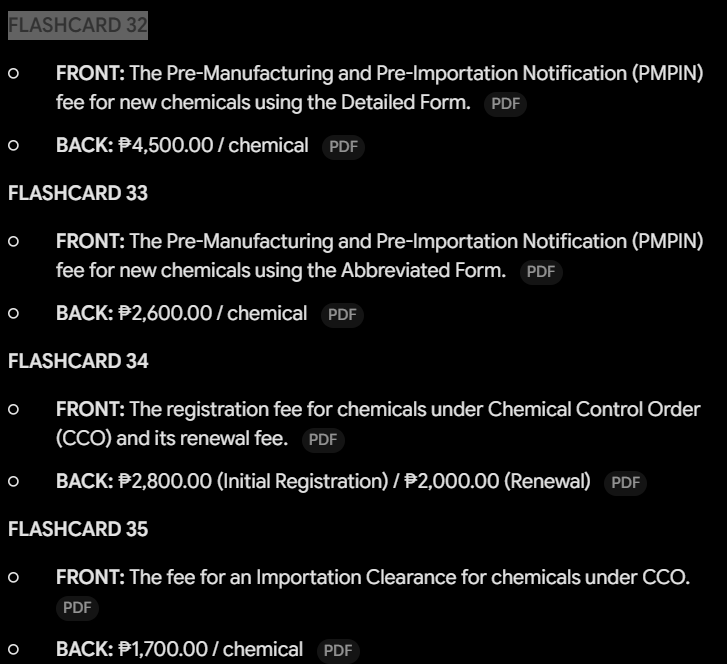The height and width of the screenshot is (664, 727).
Task: Click the FRONT label of flashcard 33
Action: 90,241
